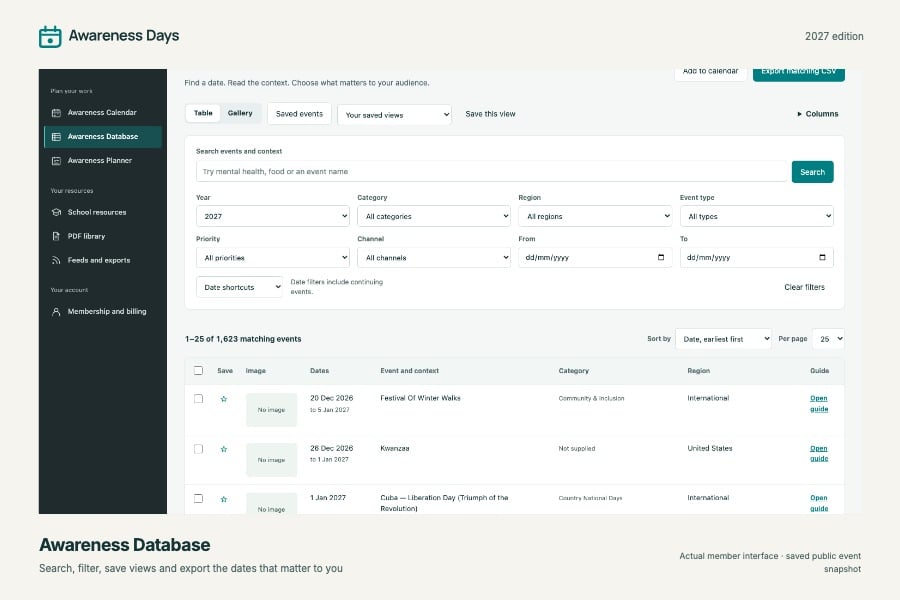
Task: Click the To date input field
Action: click(757, 258)
